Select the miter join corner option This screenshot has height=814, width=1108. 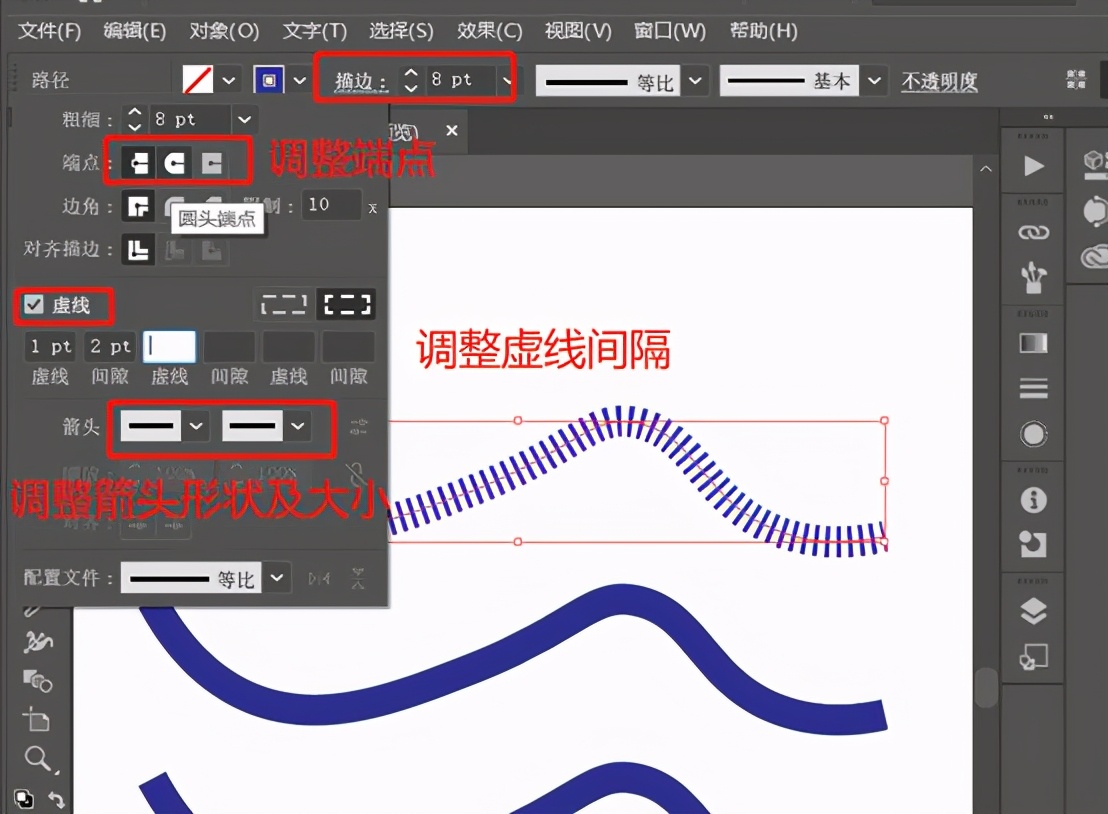pyautogui.click(x=138, y=206)
